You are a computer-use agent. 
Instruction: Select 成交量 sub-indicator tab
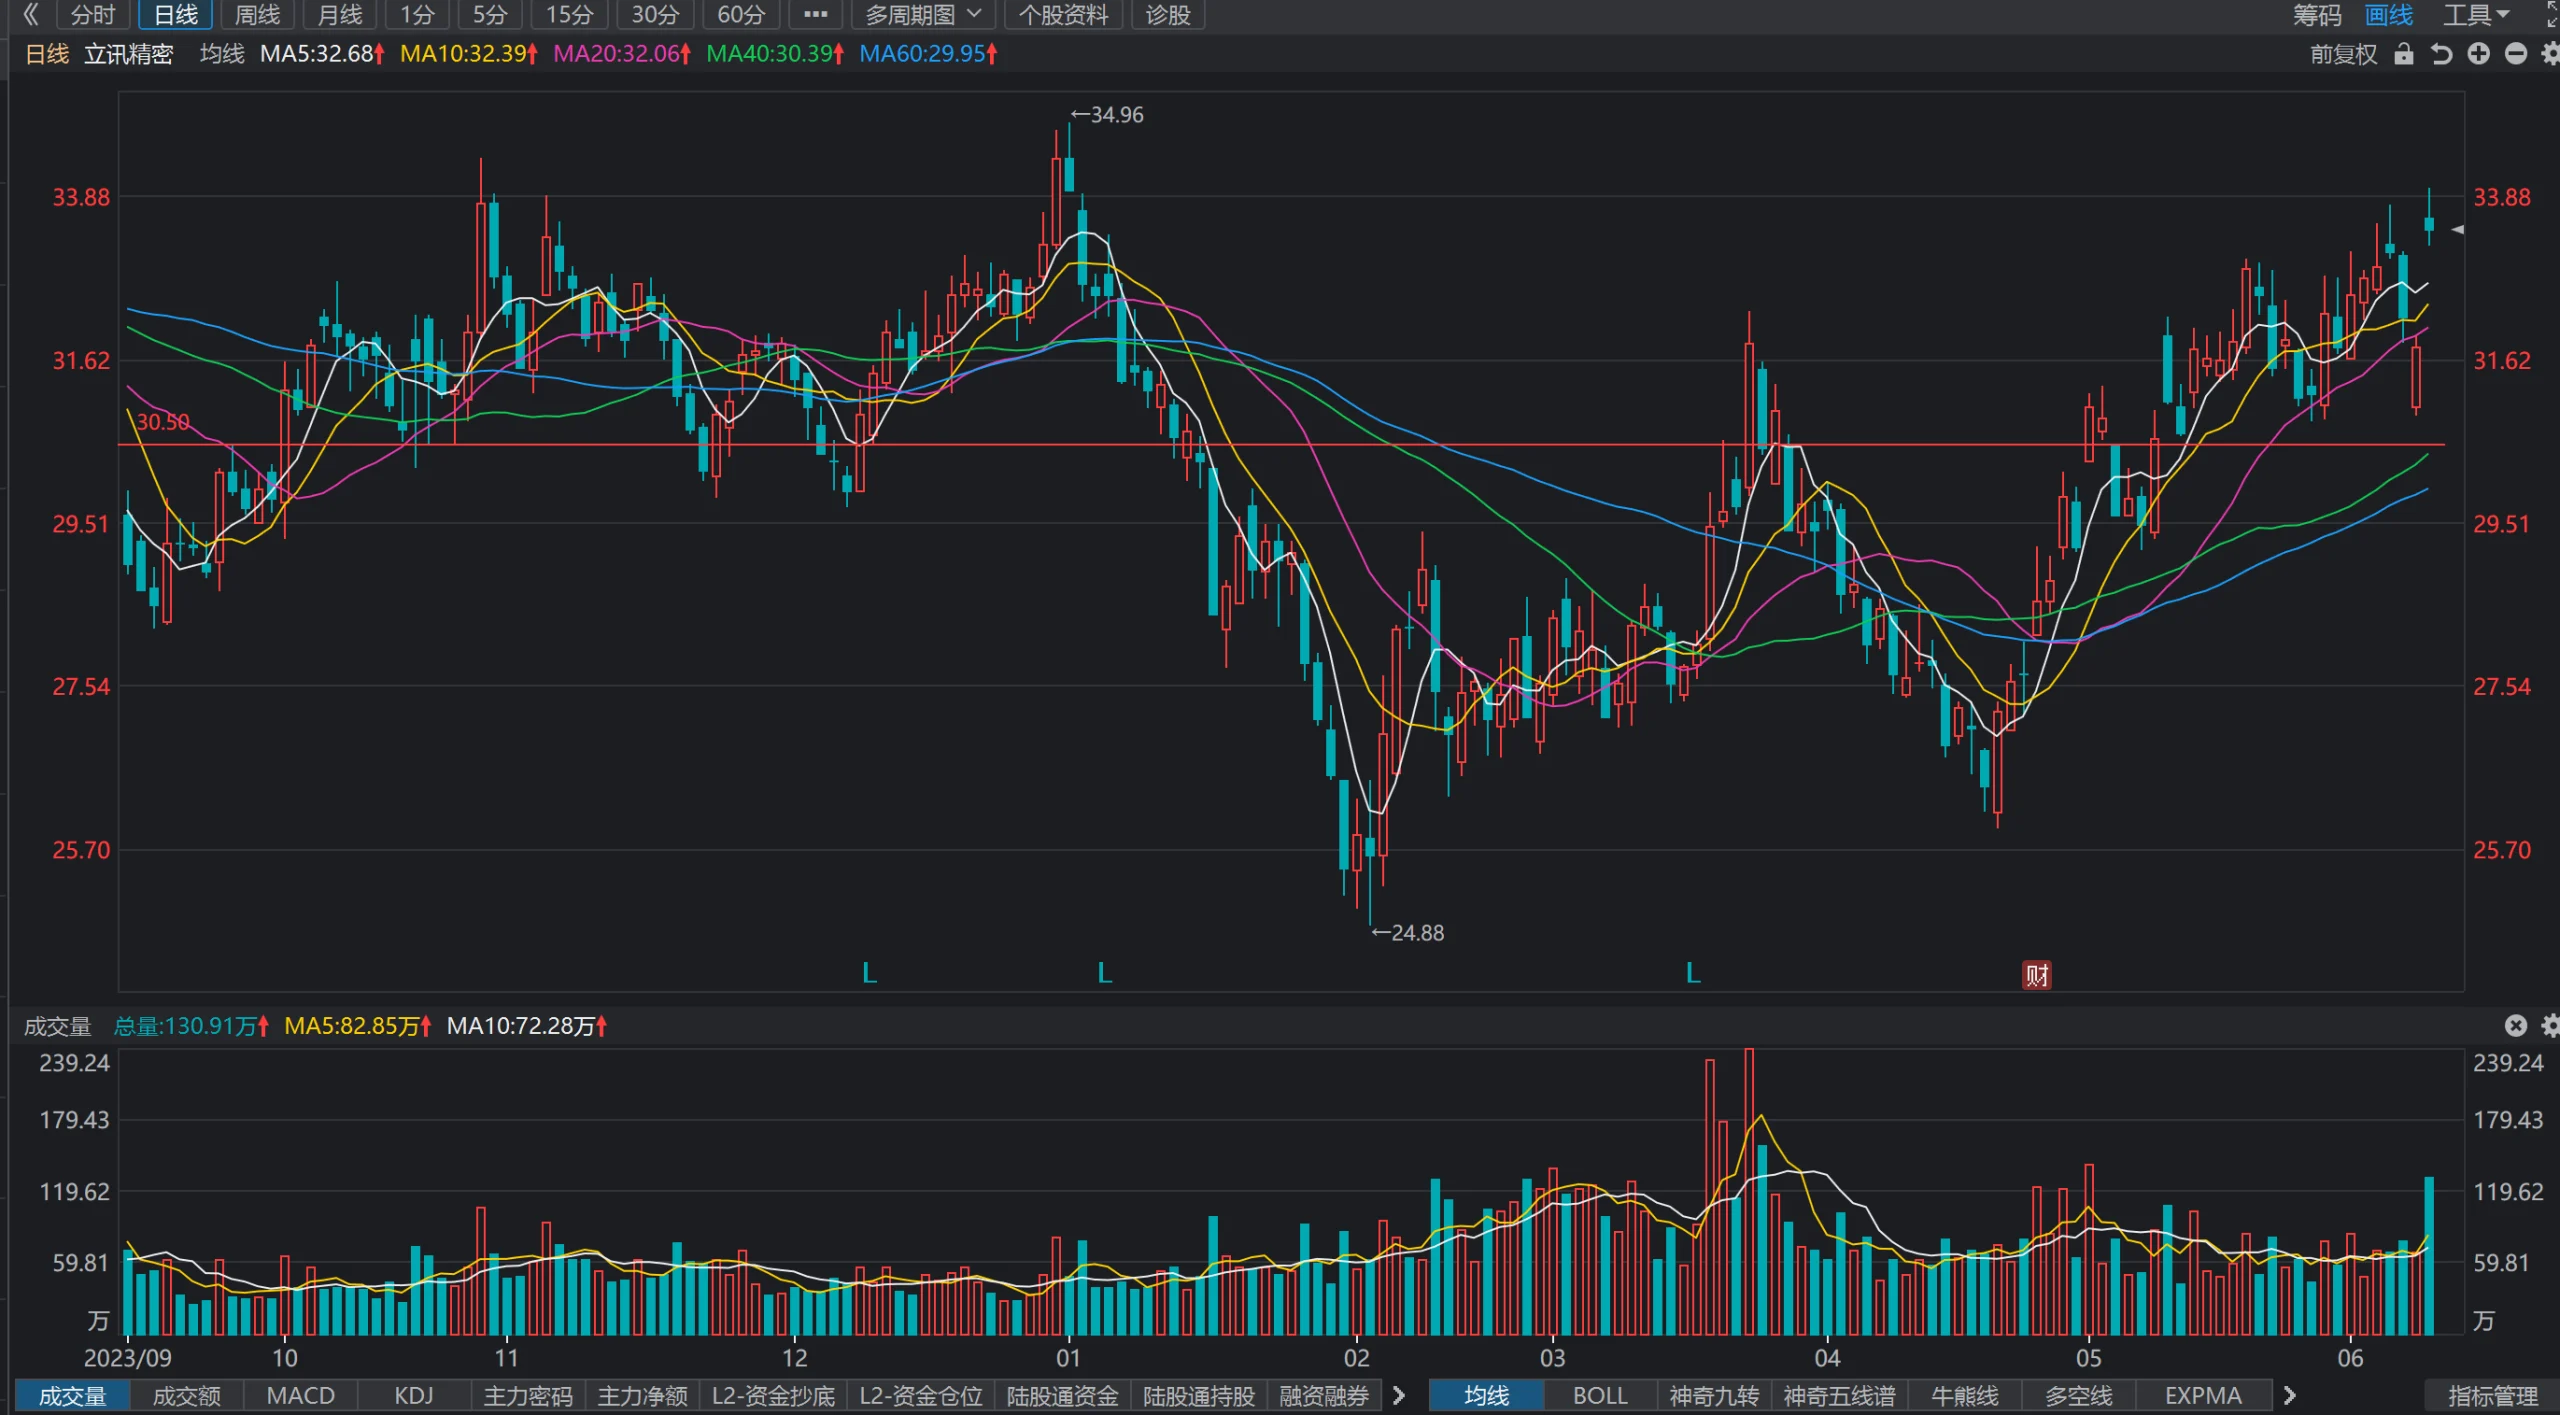coord(72,1395)
